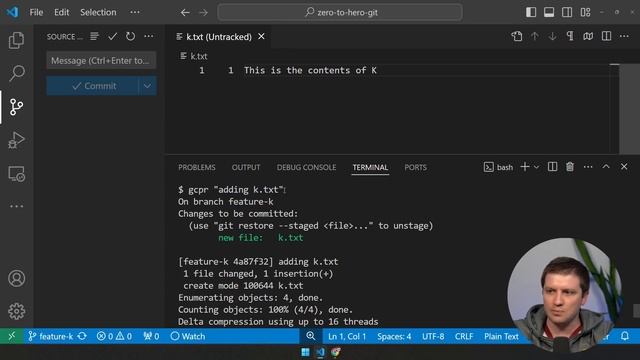The image size is (640, 360).
Task: Open the File menu
Action: [36, 12]
